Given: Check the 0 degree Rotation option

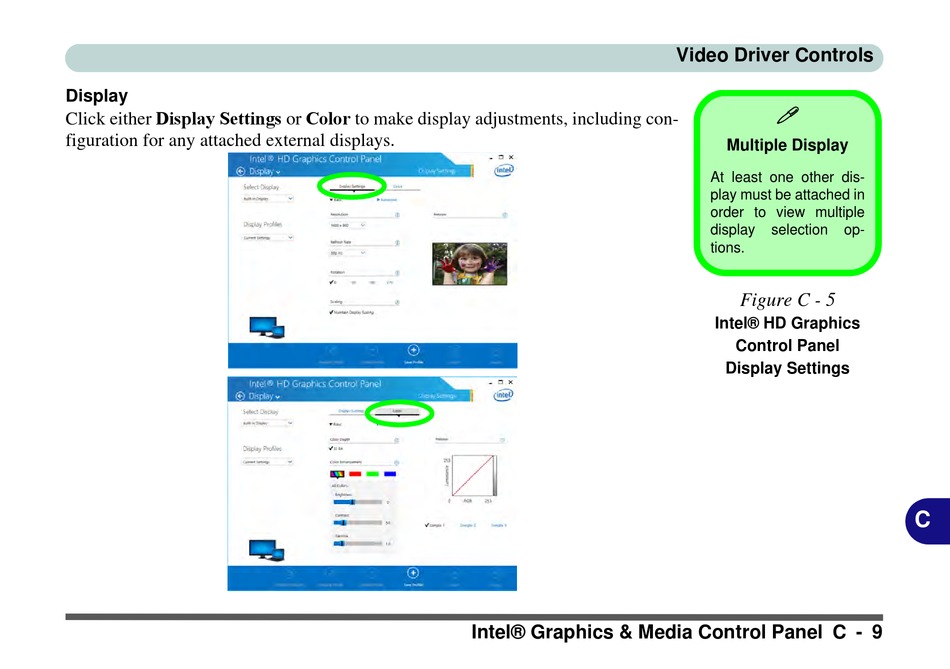Looking at the screenshot, I should [333, 283].
